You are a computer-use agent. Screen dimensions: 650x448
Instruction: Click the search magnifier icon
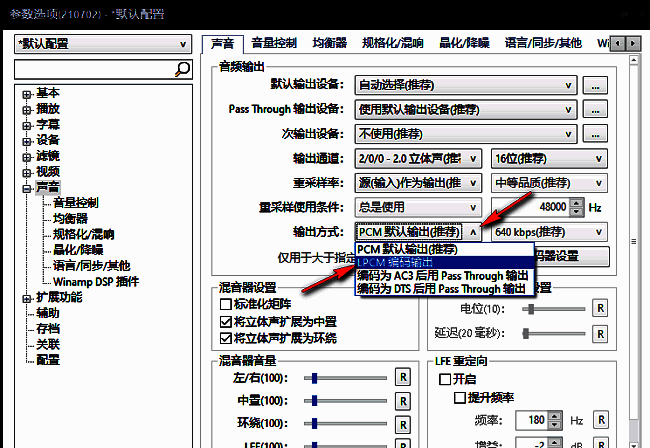click(x=182, y=69)
